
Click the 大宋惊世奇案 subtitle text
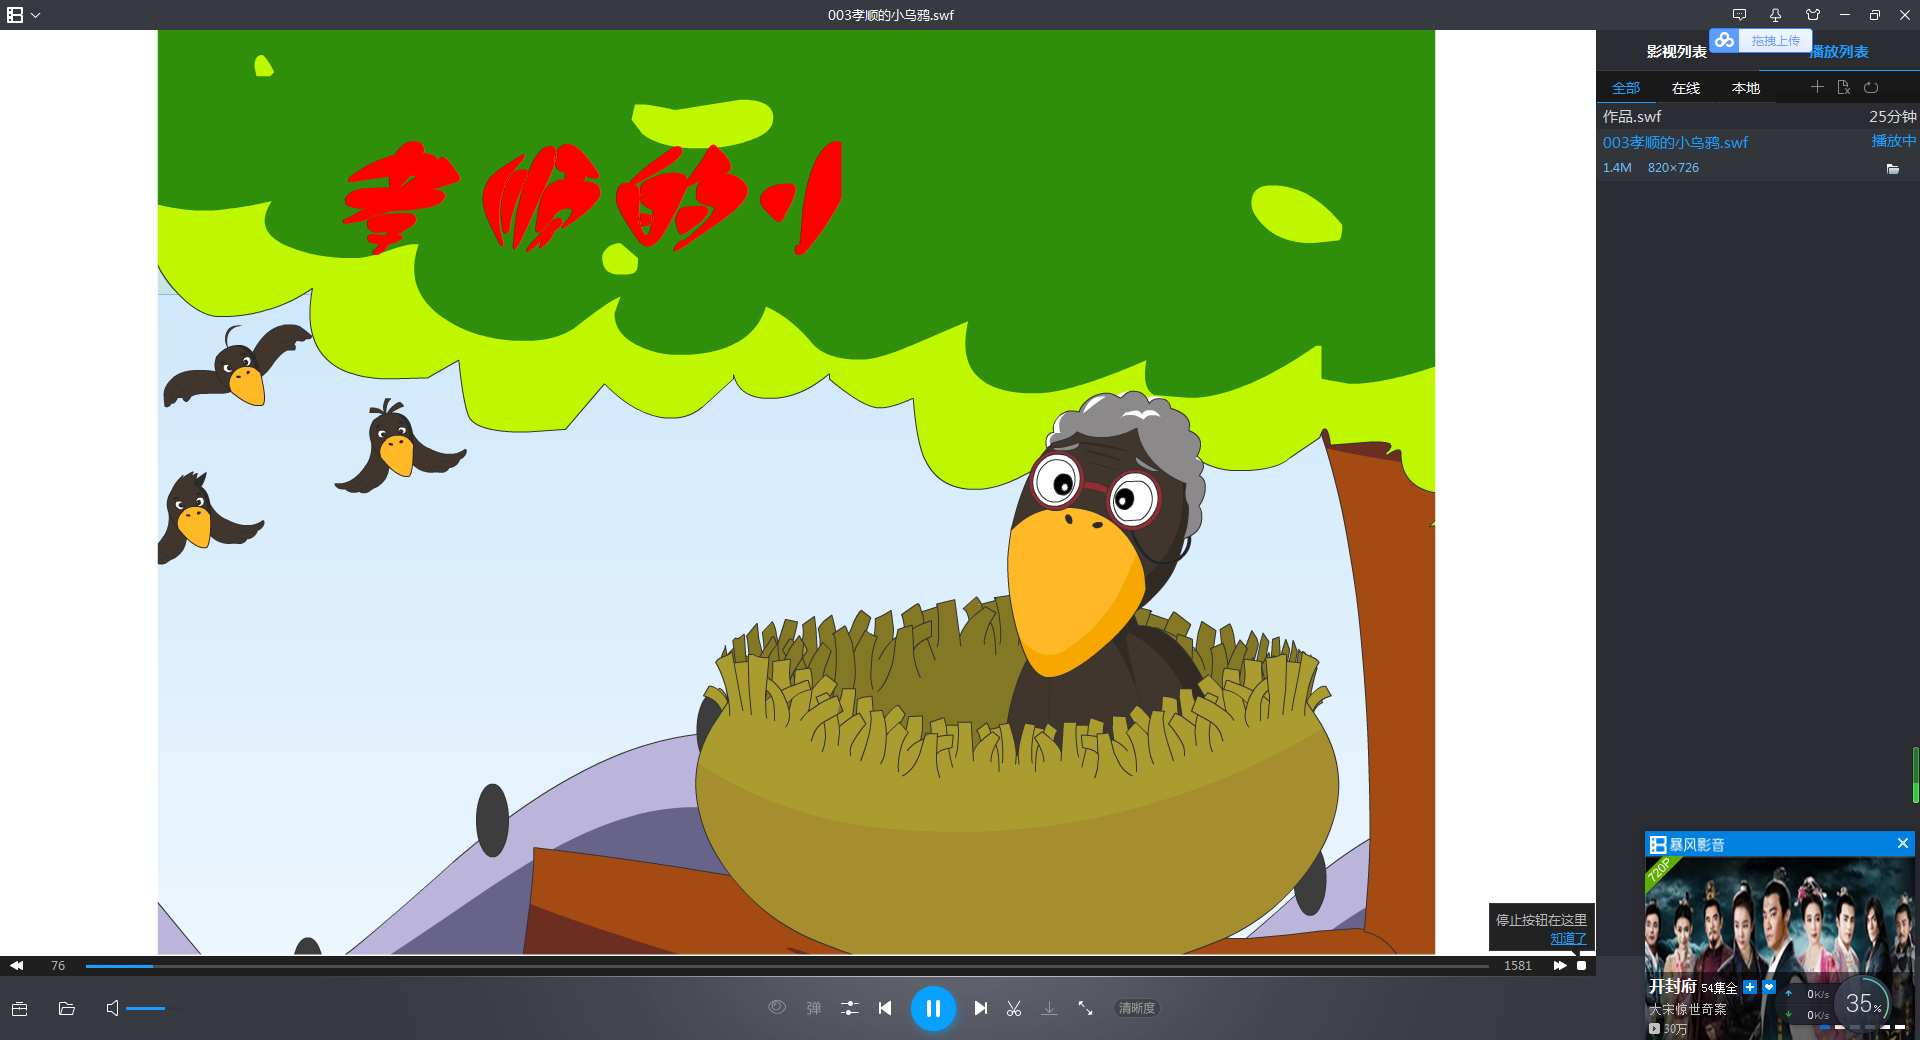pos(1688,1009)
